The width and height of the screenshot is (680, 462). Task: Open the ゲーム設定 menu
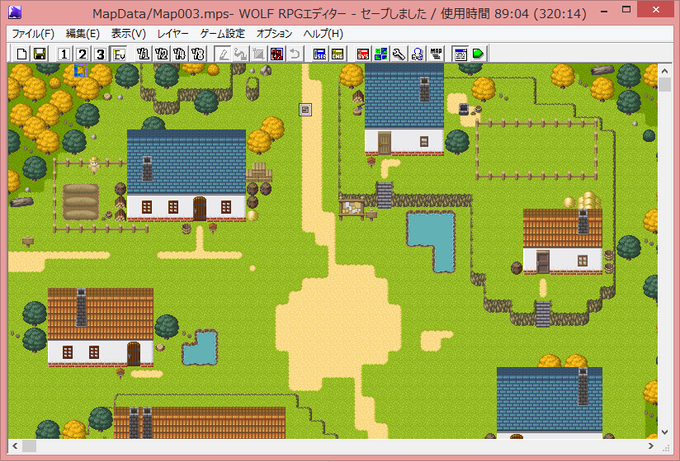[222, 33]
